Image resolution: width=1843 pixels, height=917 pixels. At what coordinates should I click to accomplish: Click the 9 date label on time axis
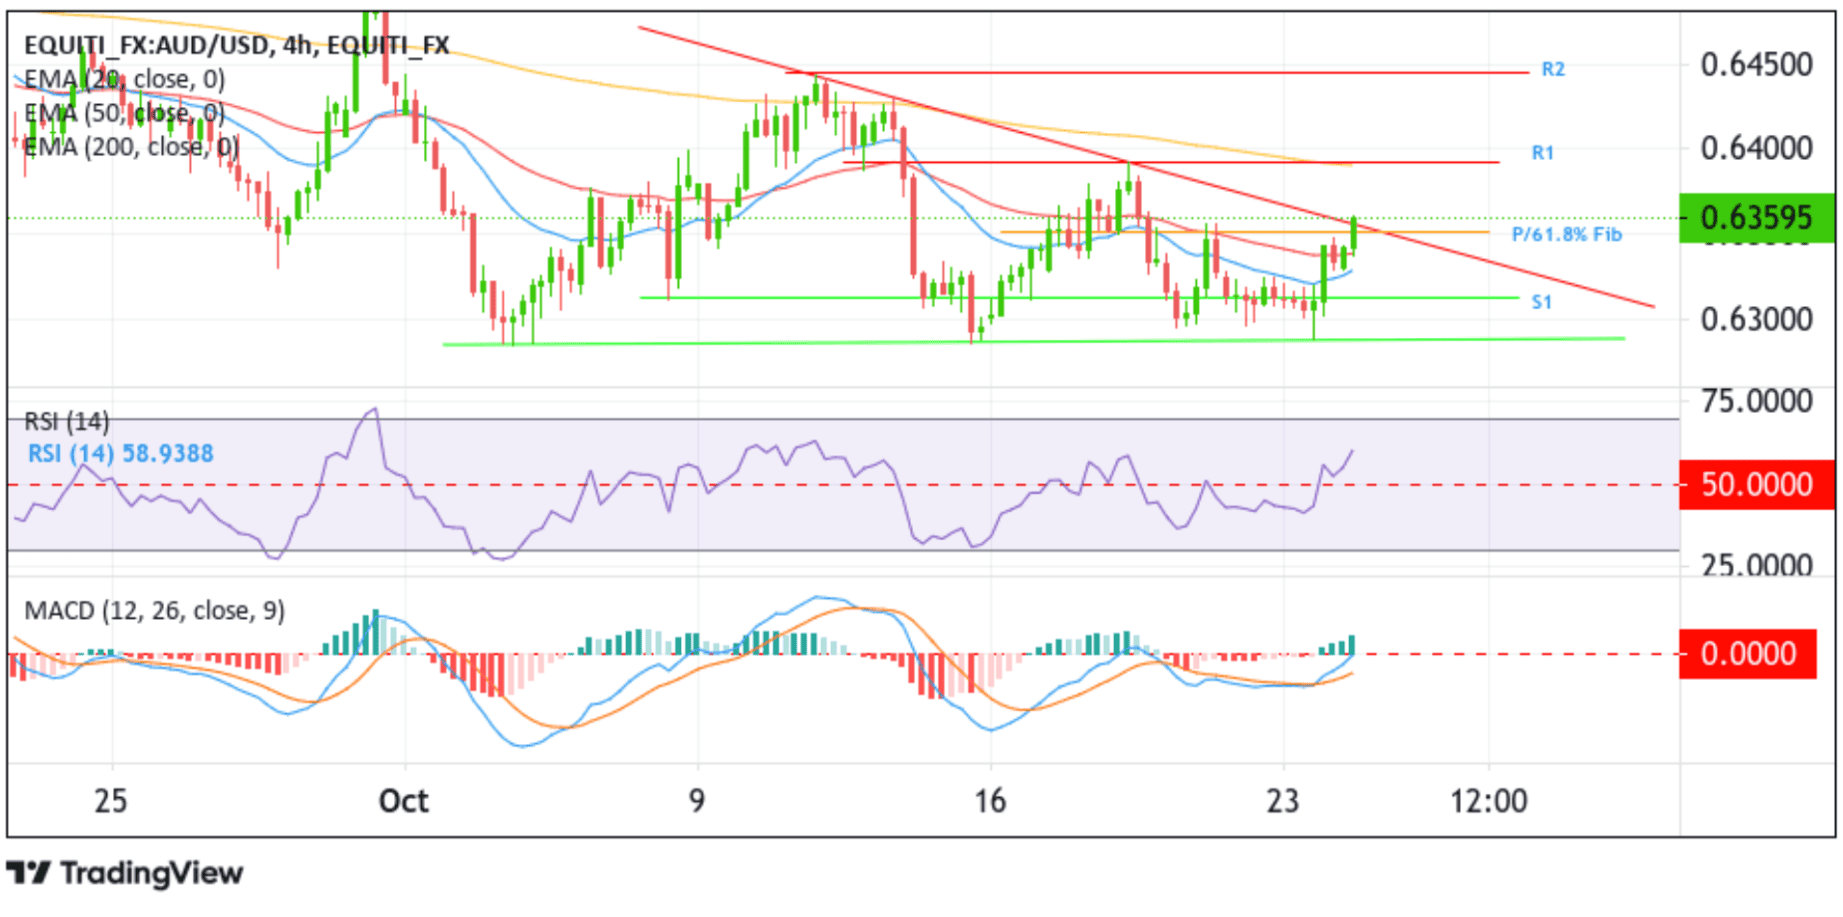pos(697,801)
